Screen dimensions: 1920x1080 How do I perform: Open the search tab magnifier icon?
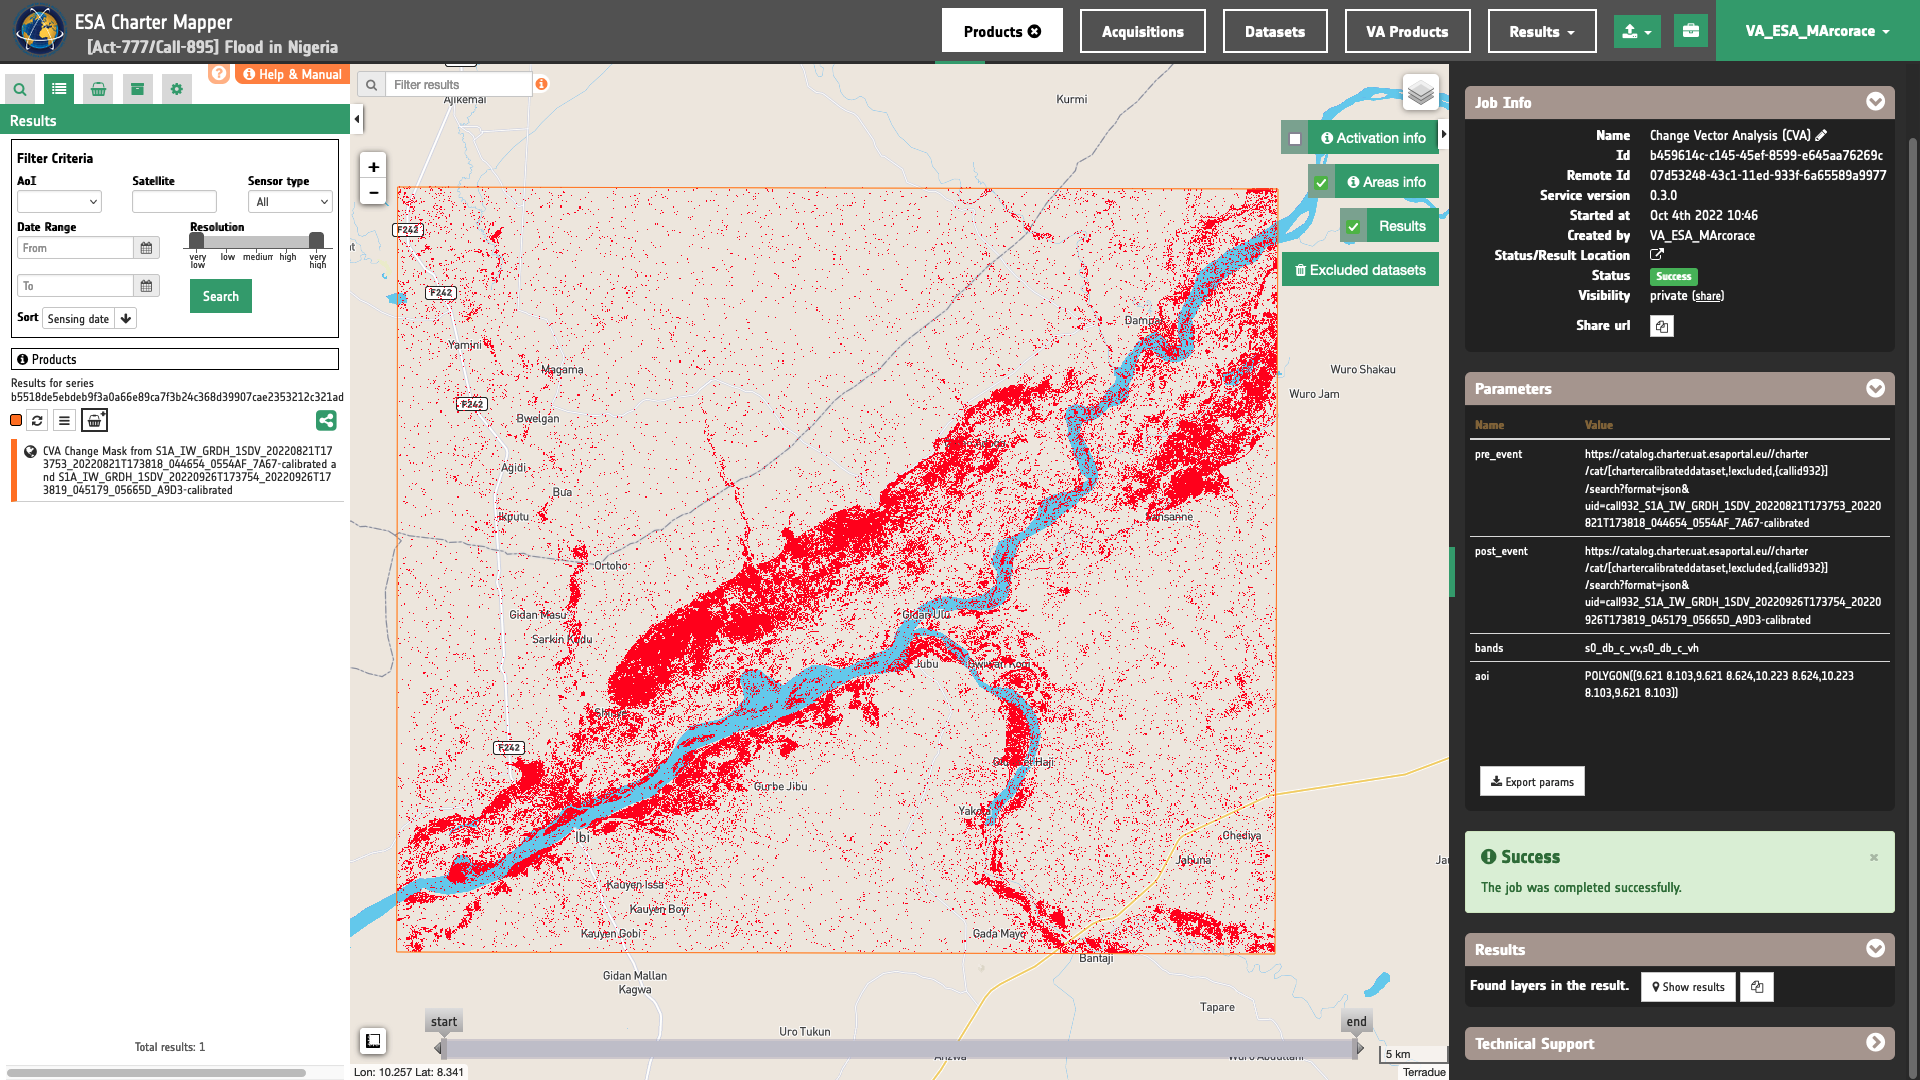click(x=20, y=89)
